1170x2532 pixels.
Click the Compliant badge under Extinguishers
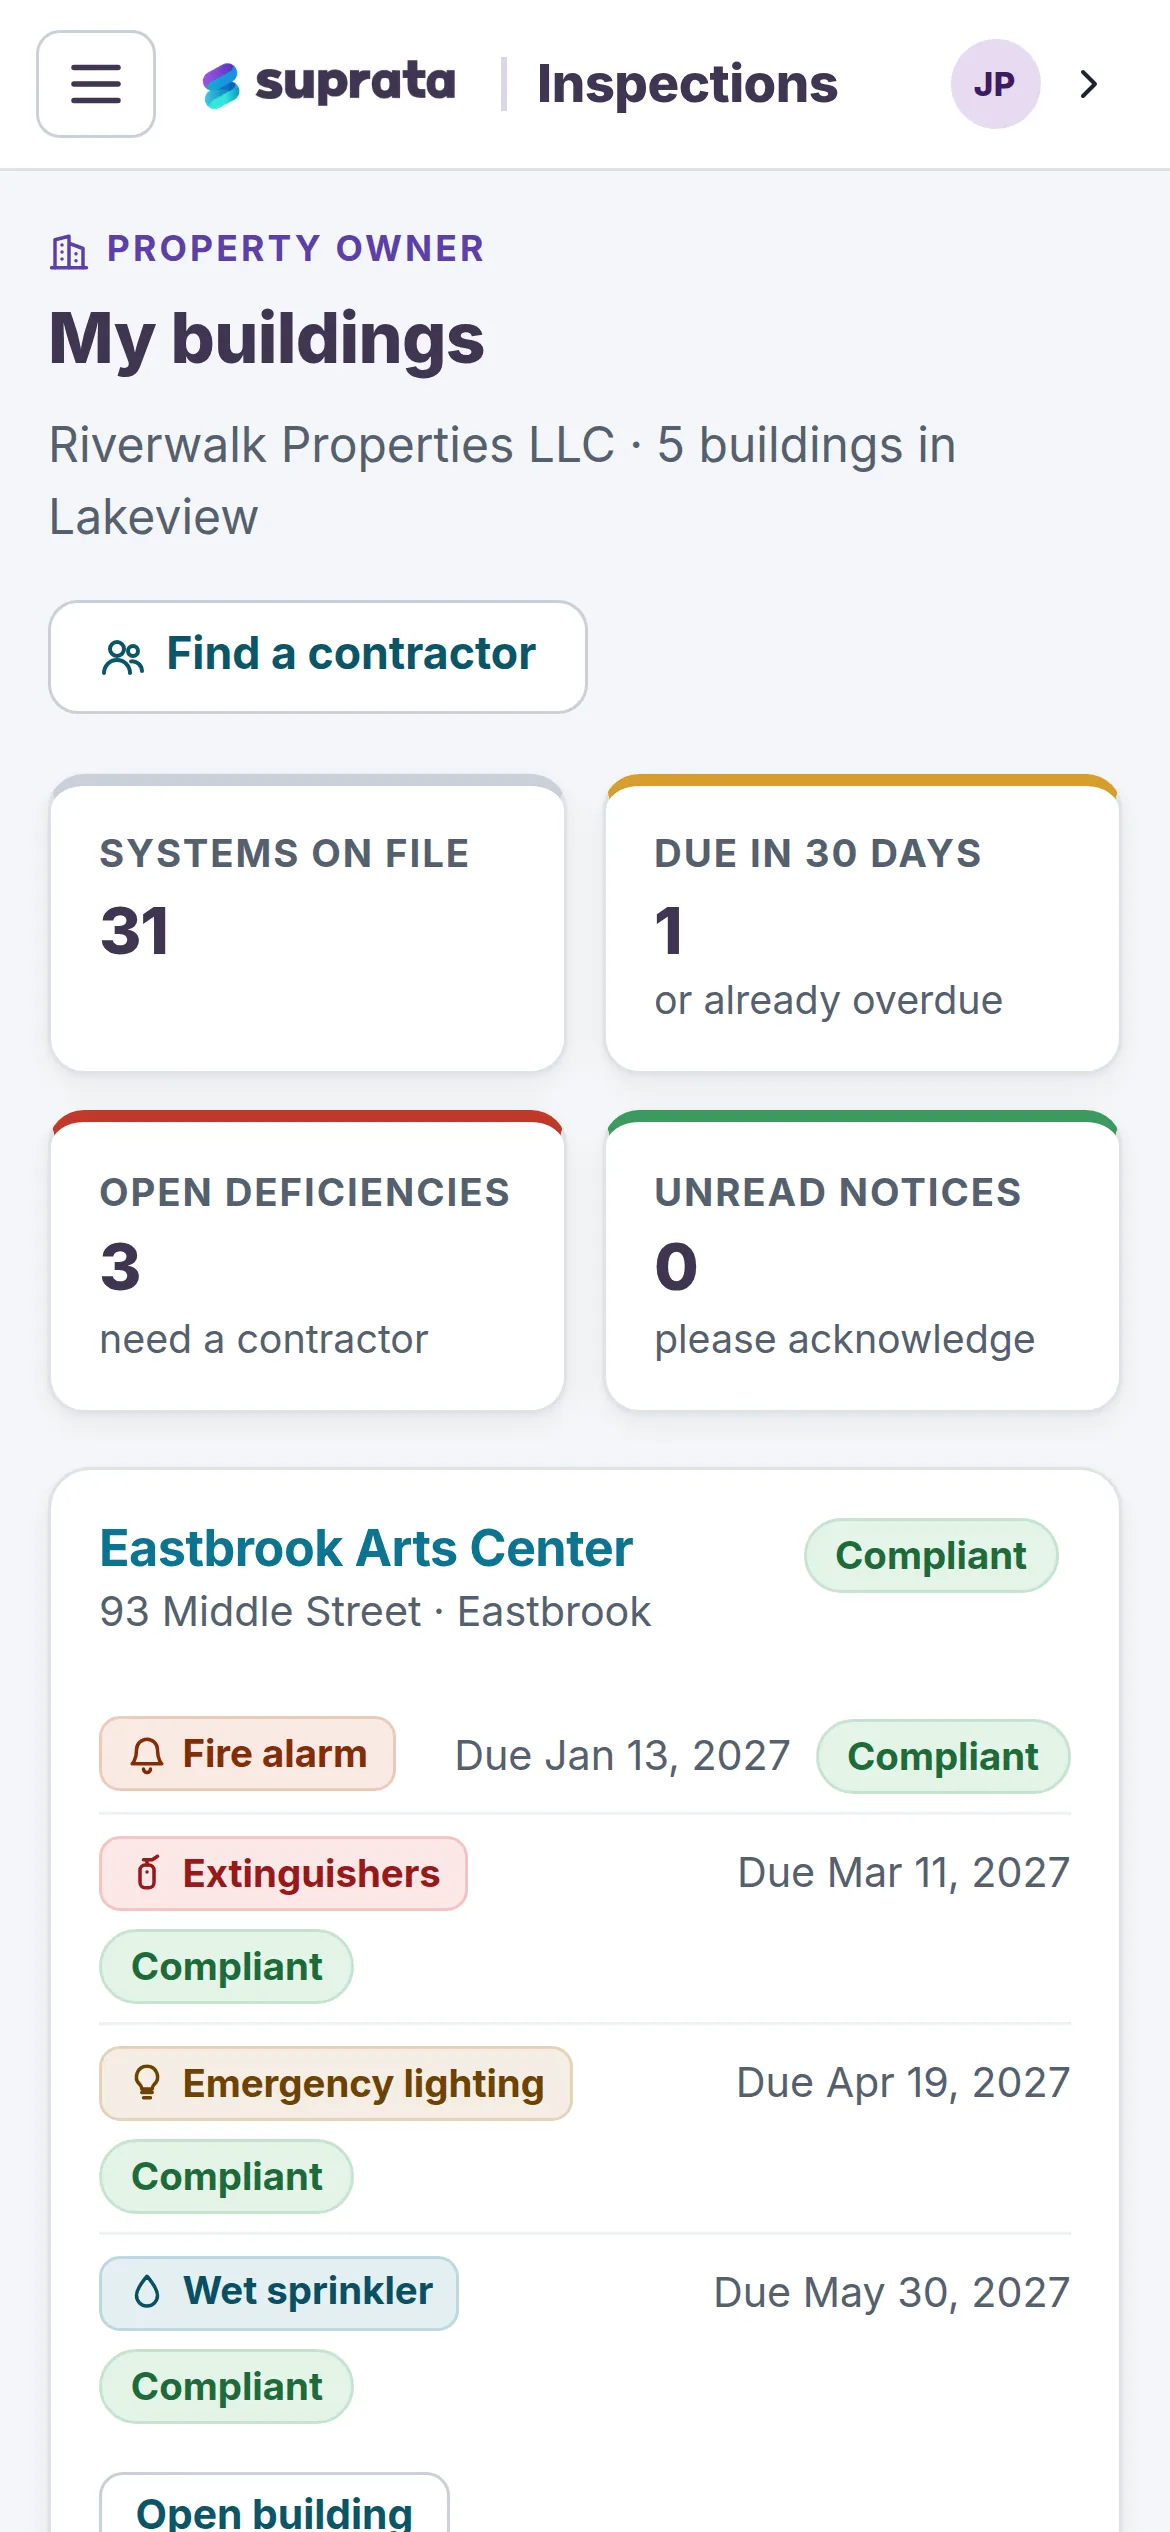coord(226,1966)
